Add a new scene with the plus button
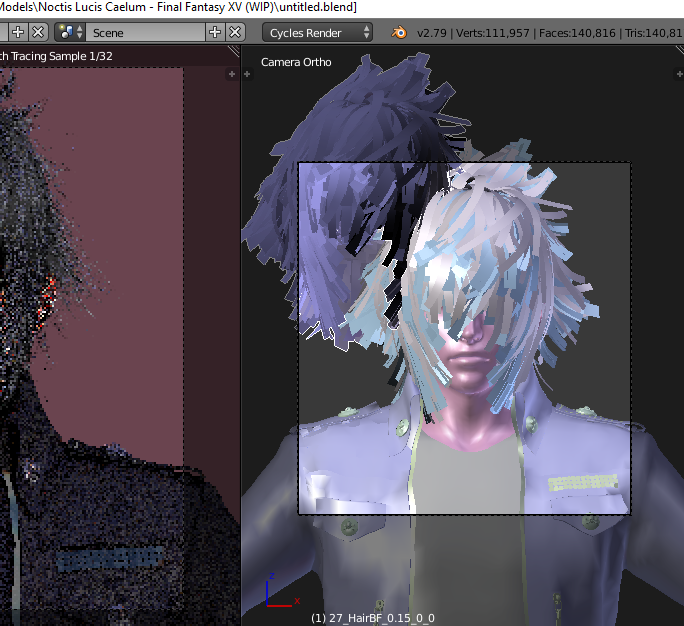 coord(215,32)
